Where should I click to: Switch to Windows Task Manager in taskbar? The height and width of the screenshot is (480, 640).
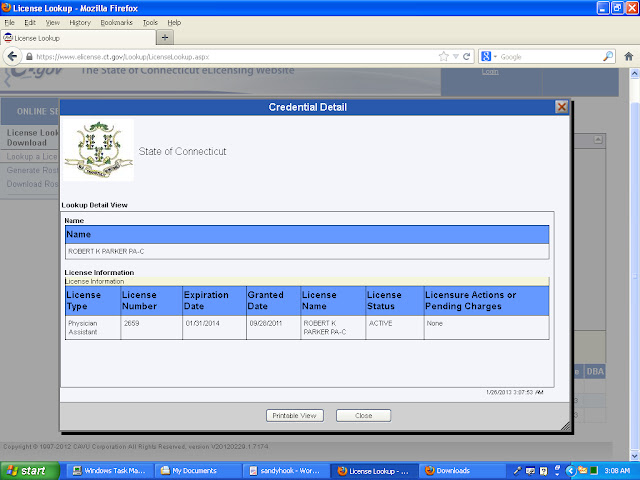coord(109,471)
